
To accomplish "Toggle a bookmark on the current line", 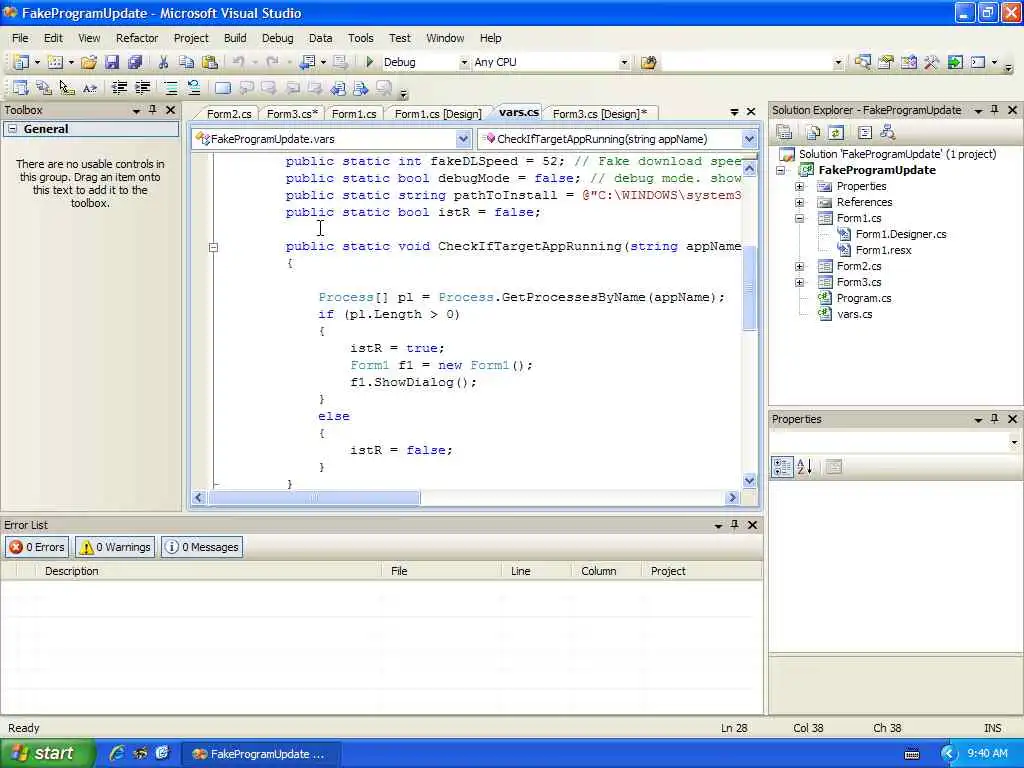I will click(223, 88).
